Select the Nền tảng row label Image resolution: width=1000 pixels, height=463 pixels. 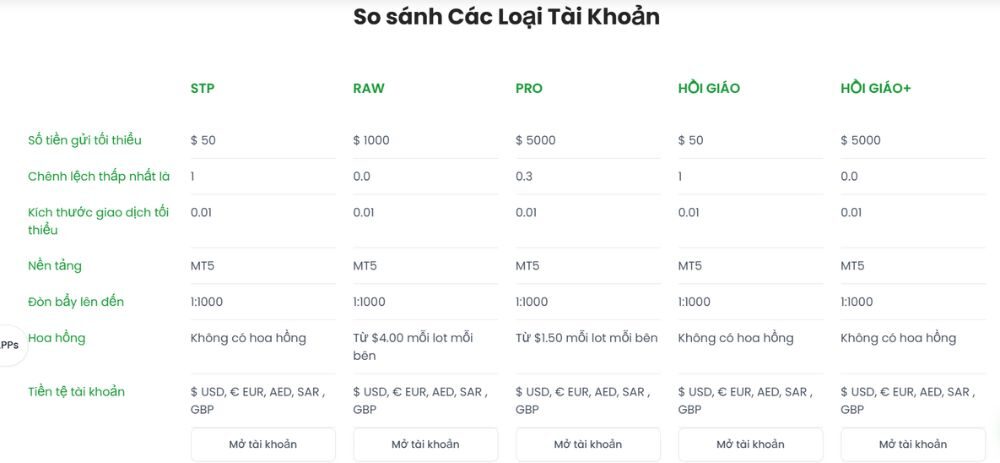coord(55,266)
